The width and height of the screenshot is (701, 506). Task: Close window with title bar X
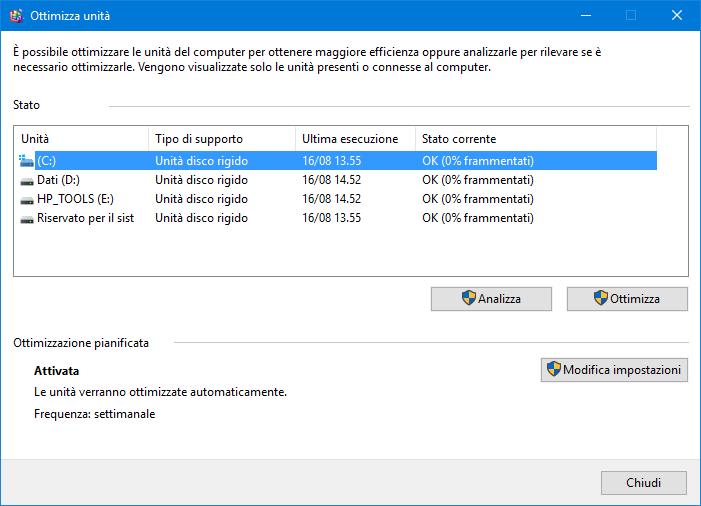click(677, 16)
